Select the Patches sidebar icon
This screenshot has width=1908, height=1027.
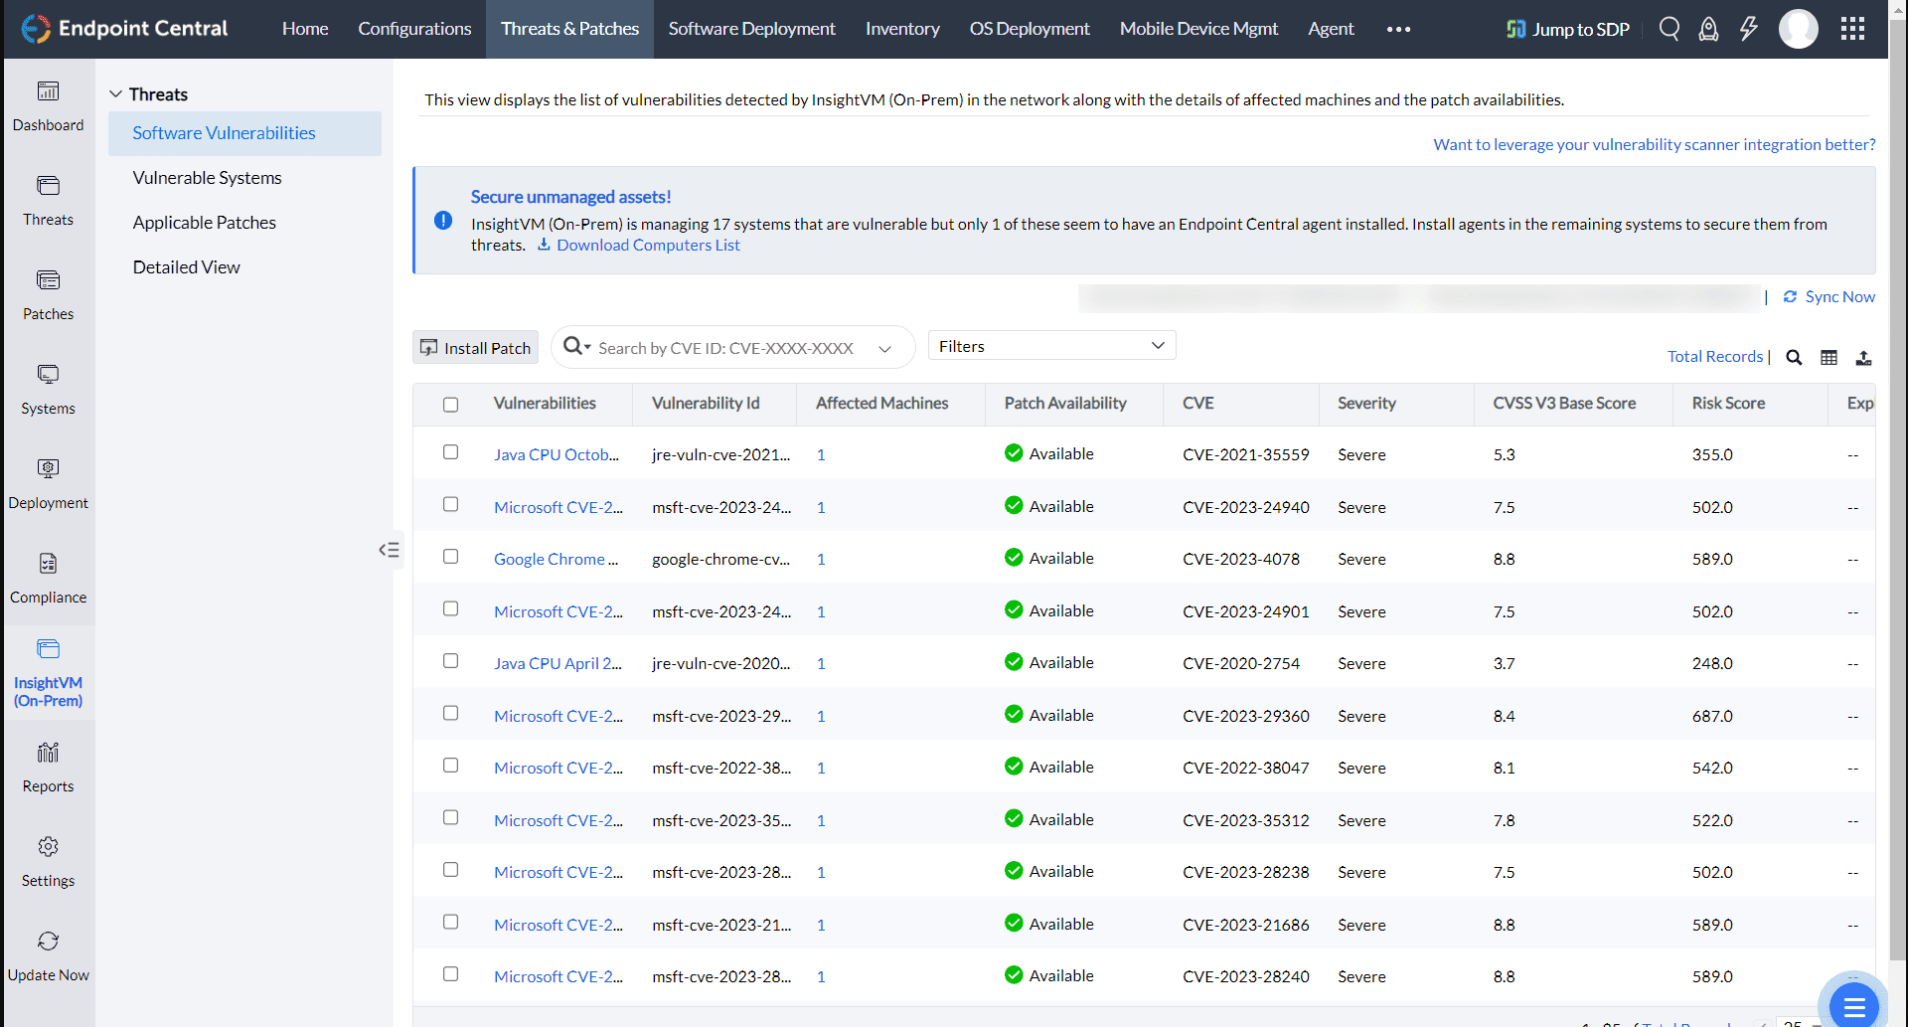pos(48,293)
